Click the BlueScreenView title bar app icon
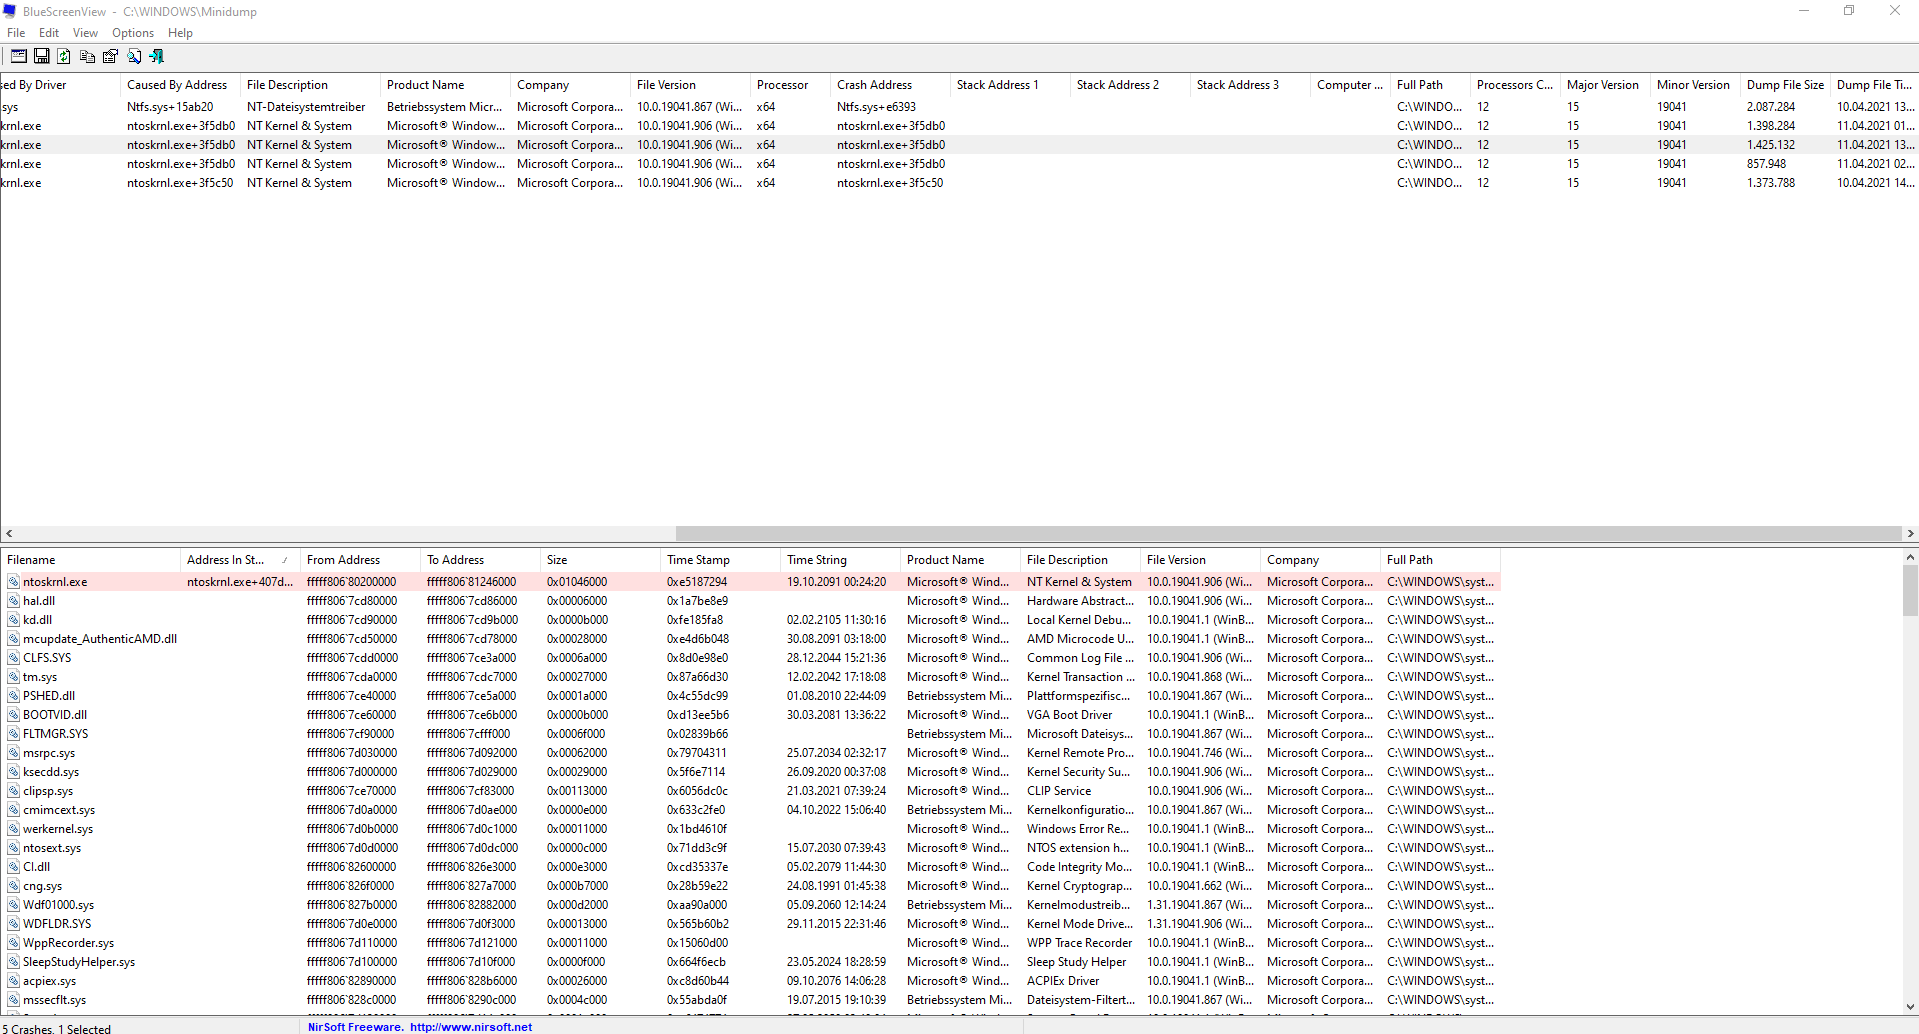Image resolution: width=1919 pixels, height=1034 pixels. pos(10,11)
